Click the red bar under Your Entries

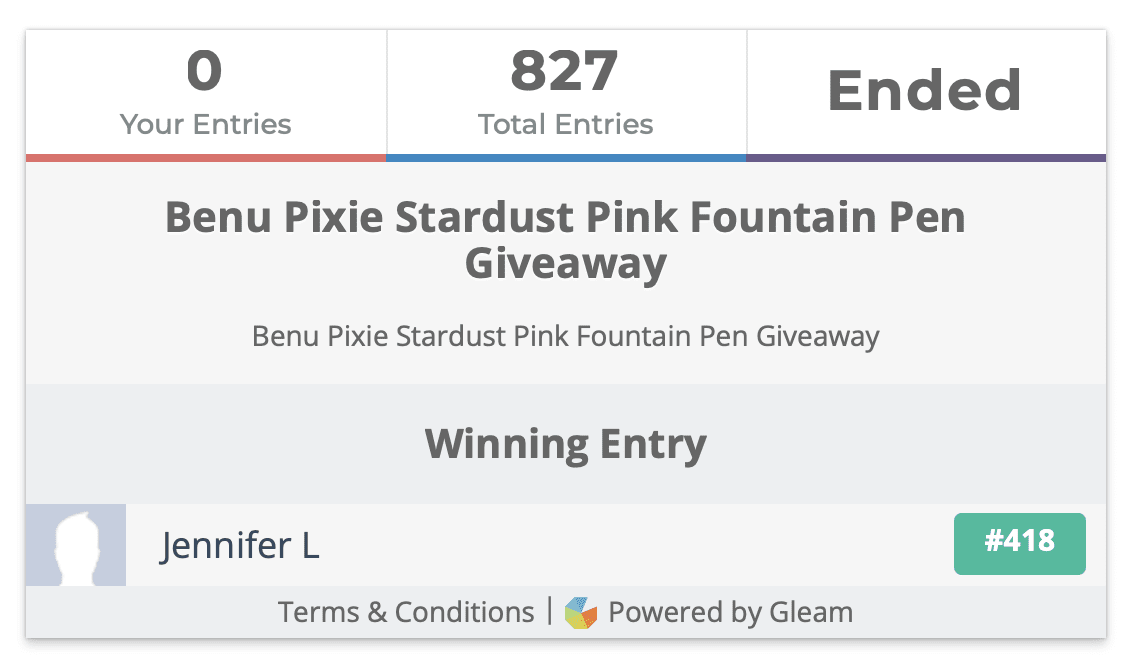click(206, 158)
